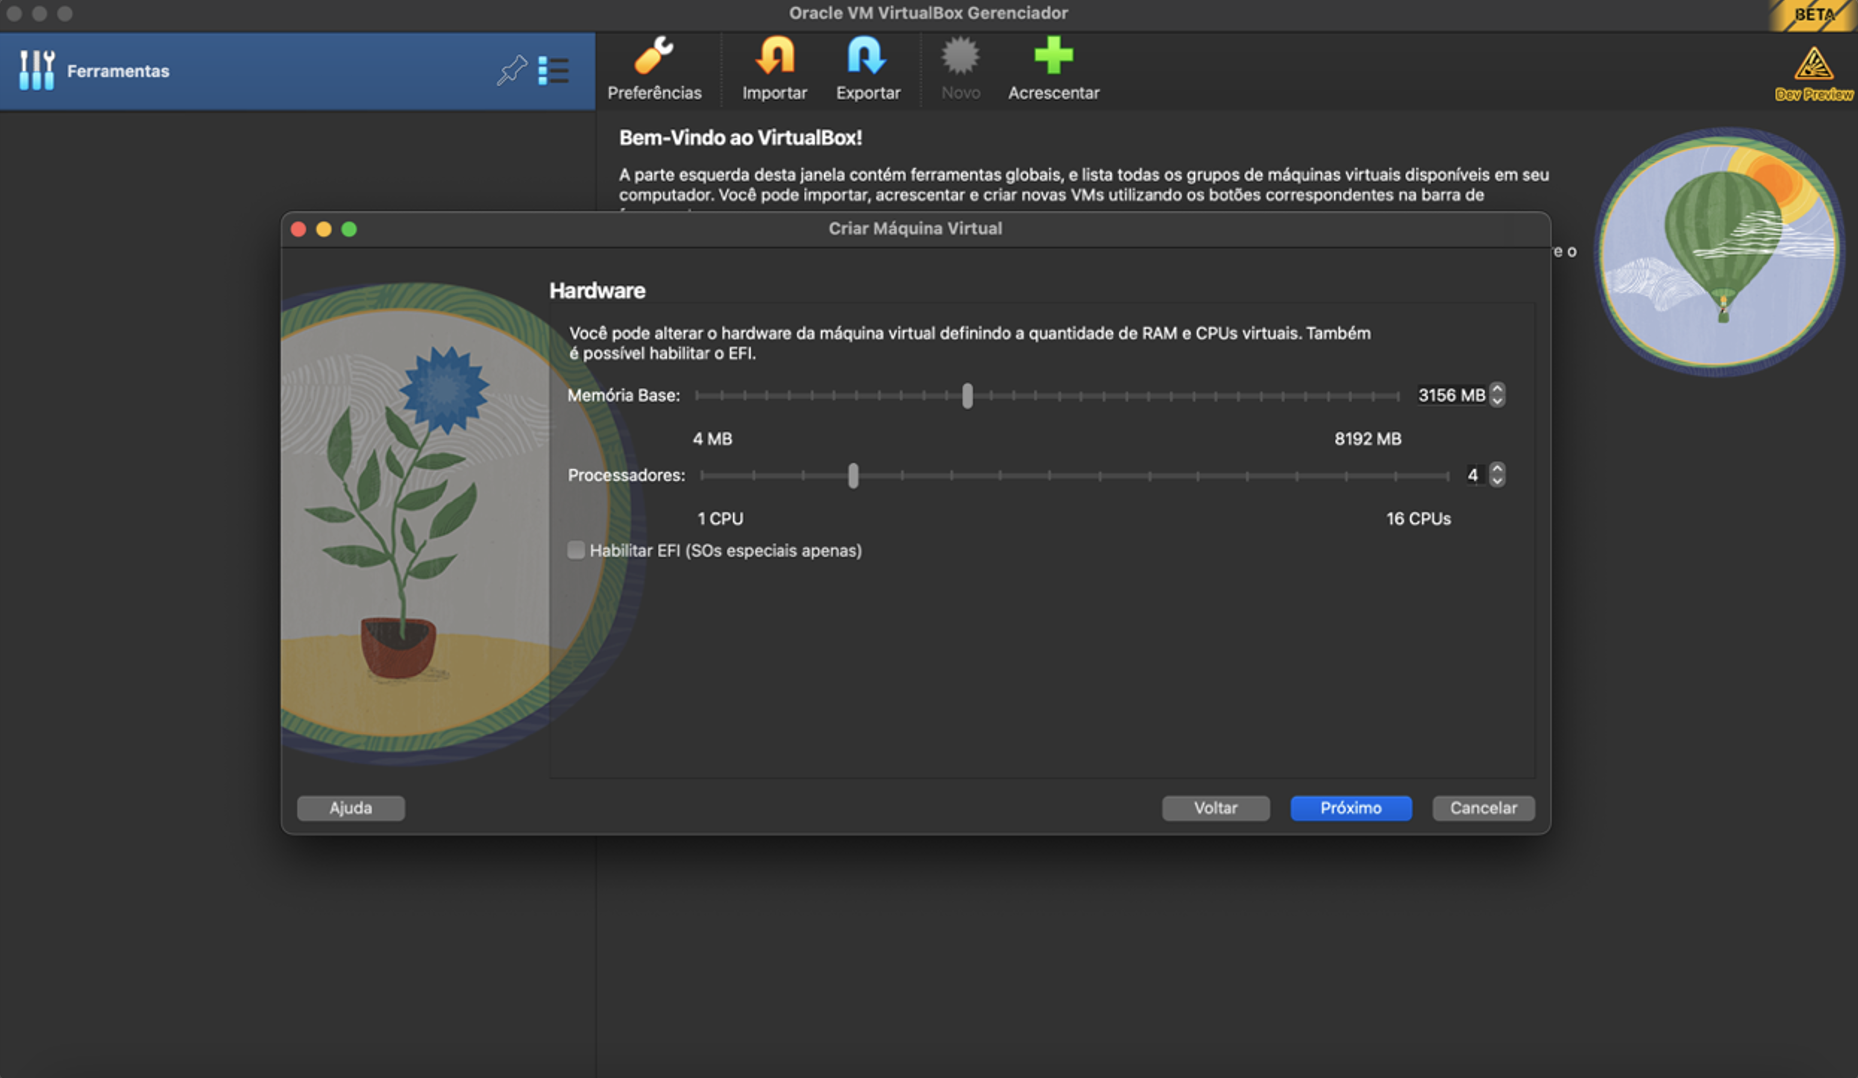Viewport: 1858px width, 1078px height.
Task: Click the Hardware heading
Action: [597, 291]
